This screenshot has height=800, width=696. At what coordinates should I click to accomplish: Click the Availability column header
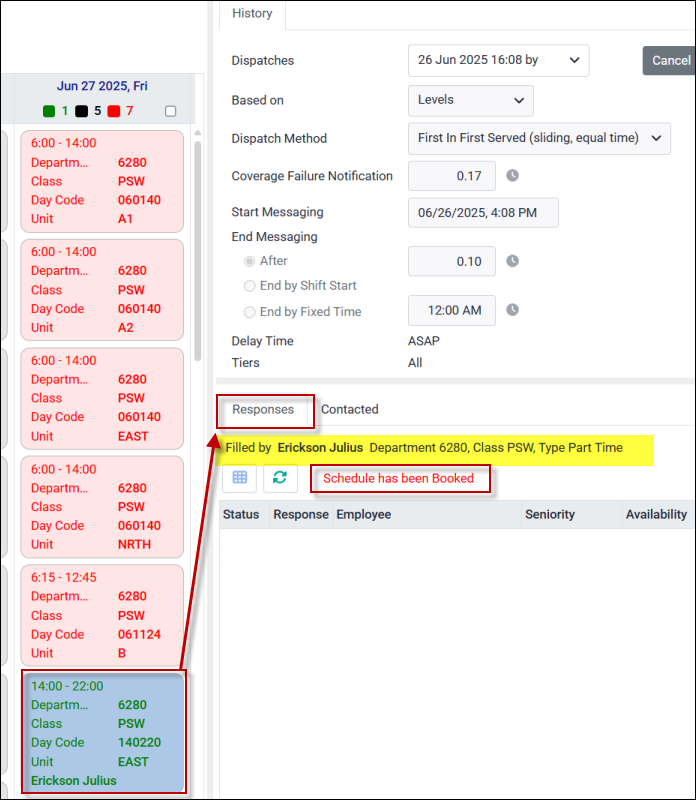pos(658,514)
